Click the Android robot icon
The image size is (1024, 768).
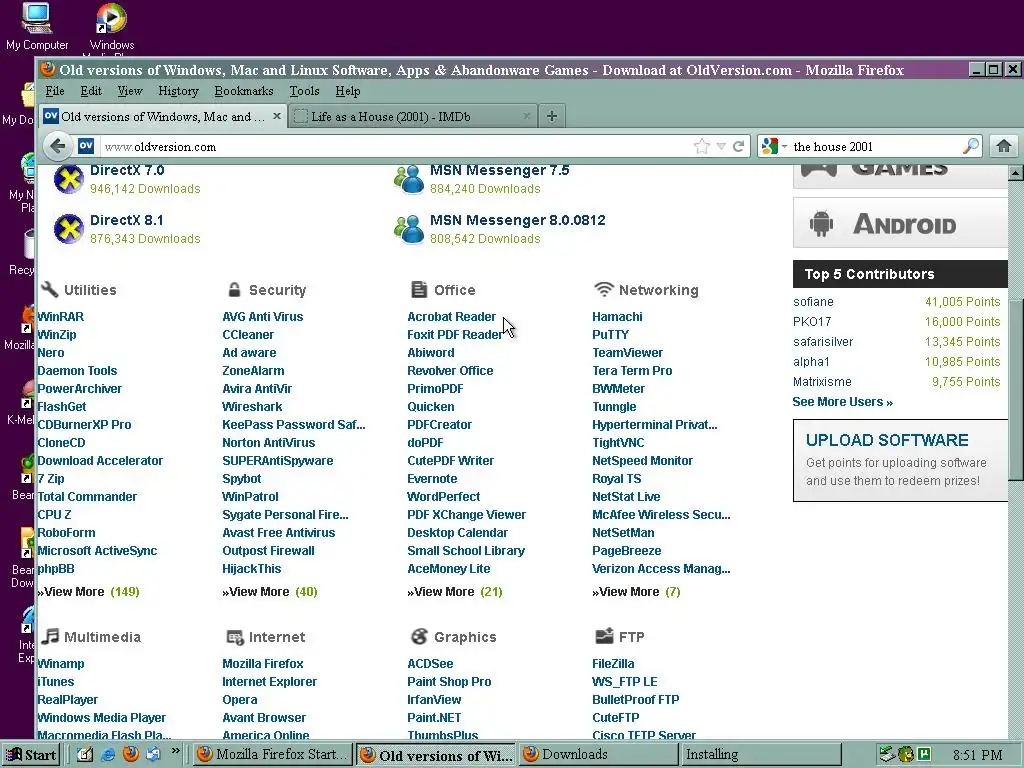[821, 224]
